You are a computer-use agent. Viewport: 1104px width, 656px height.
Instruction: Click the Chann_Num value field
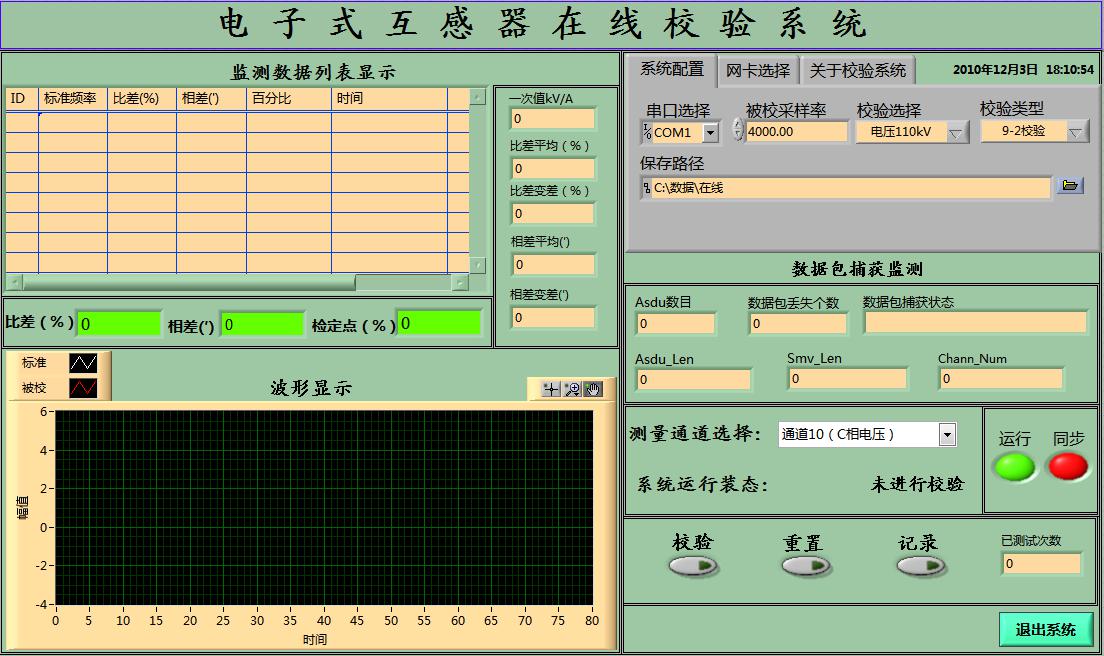[x=1000, y=379]
